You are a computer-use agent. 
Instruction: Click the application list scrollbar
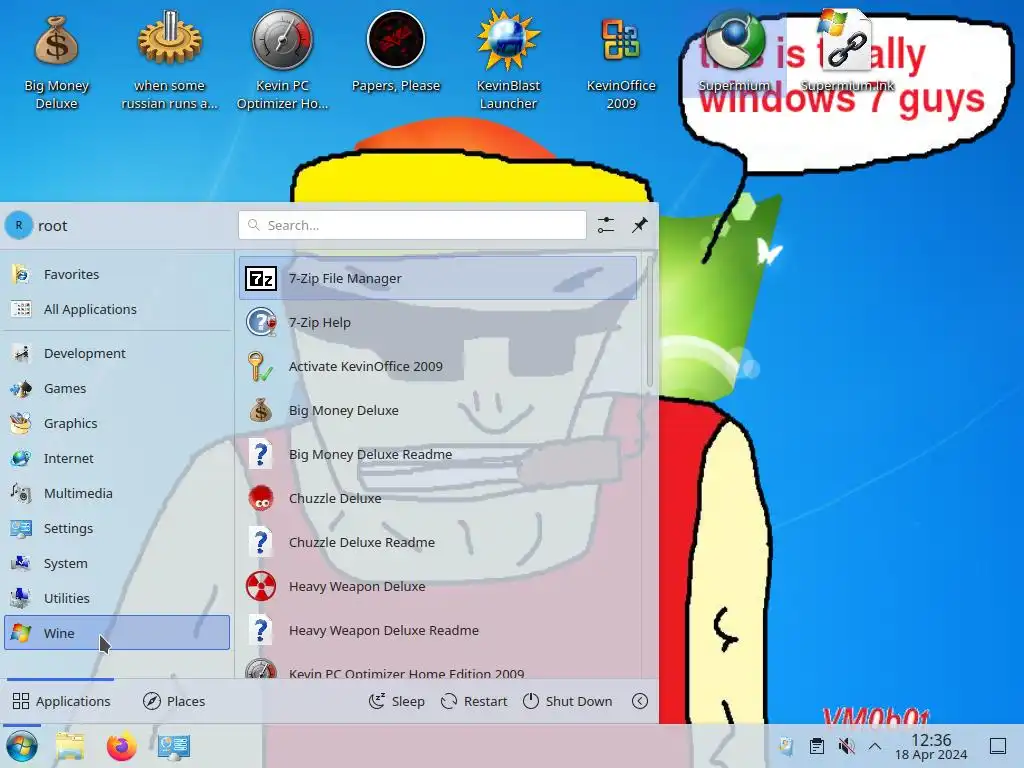click(x=649, y=322)
